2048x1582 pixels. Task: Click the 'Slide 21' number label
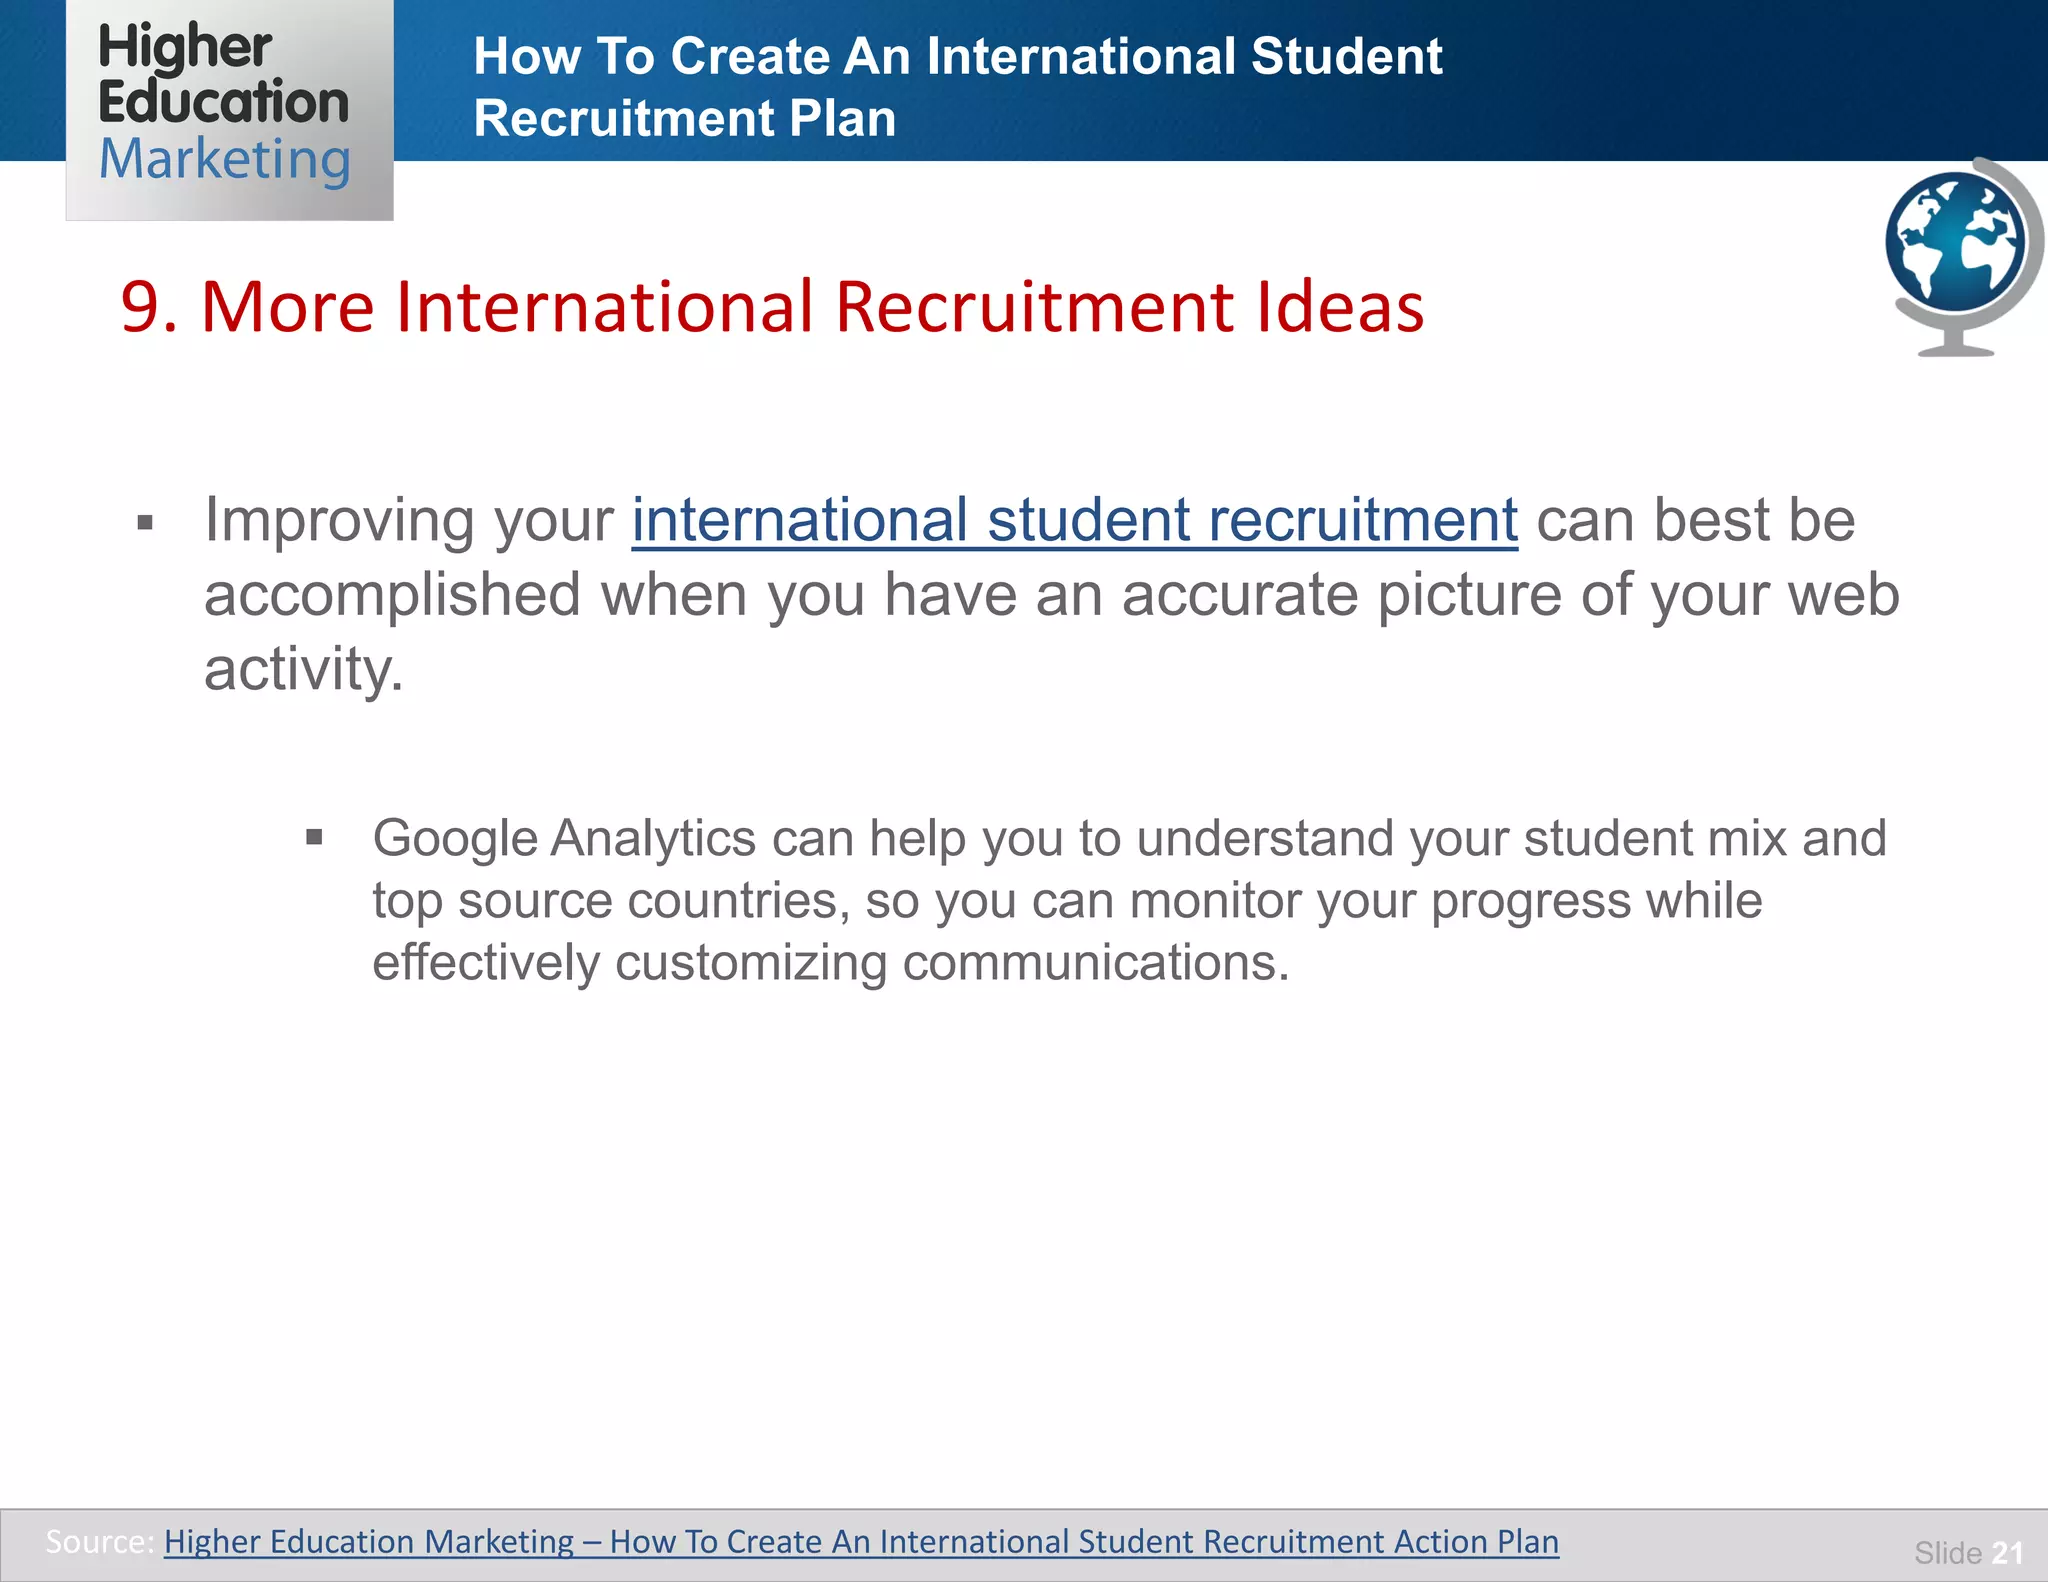(1968, 1552)
